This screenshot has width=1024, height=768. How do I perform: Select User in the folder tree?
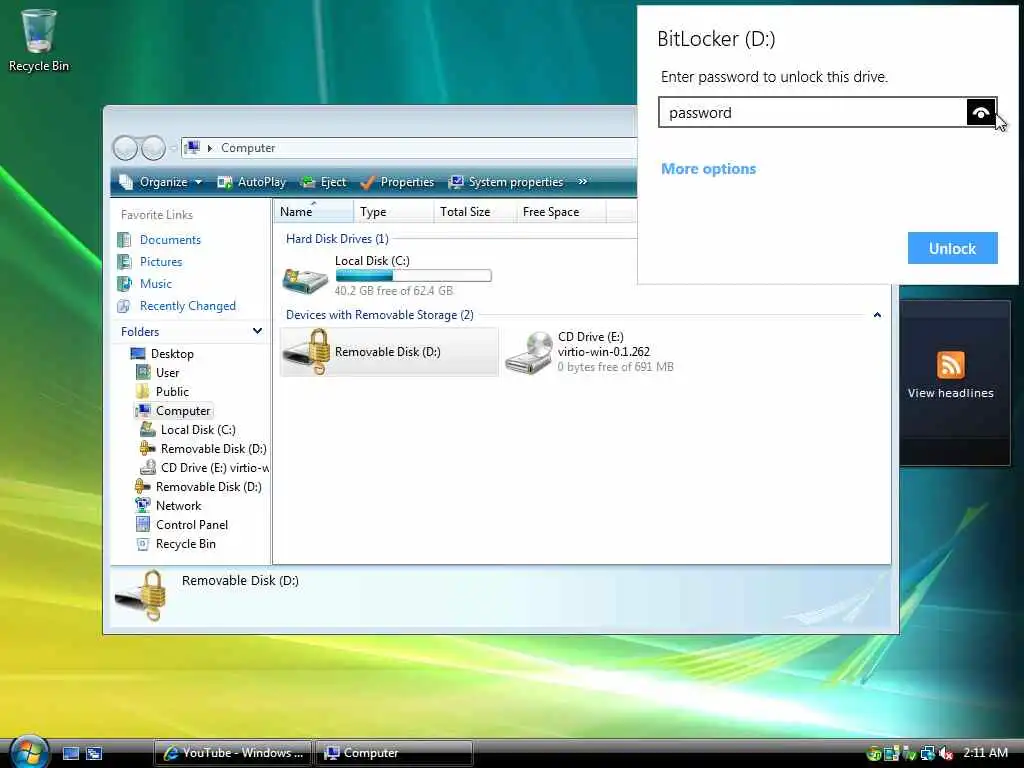point(167,373)
